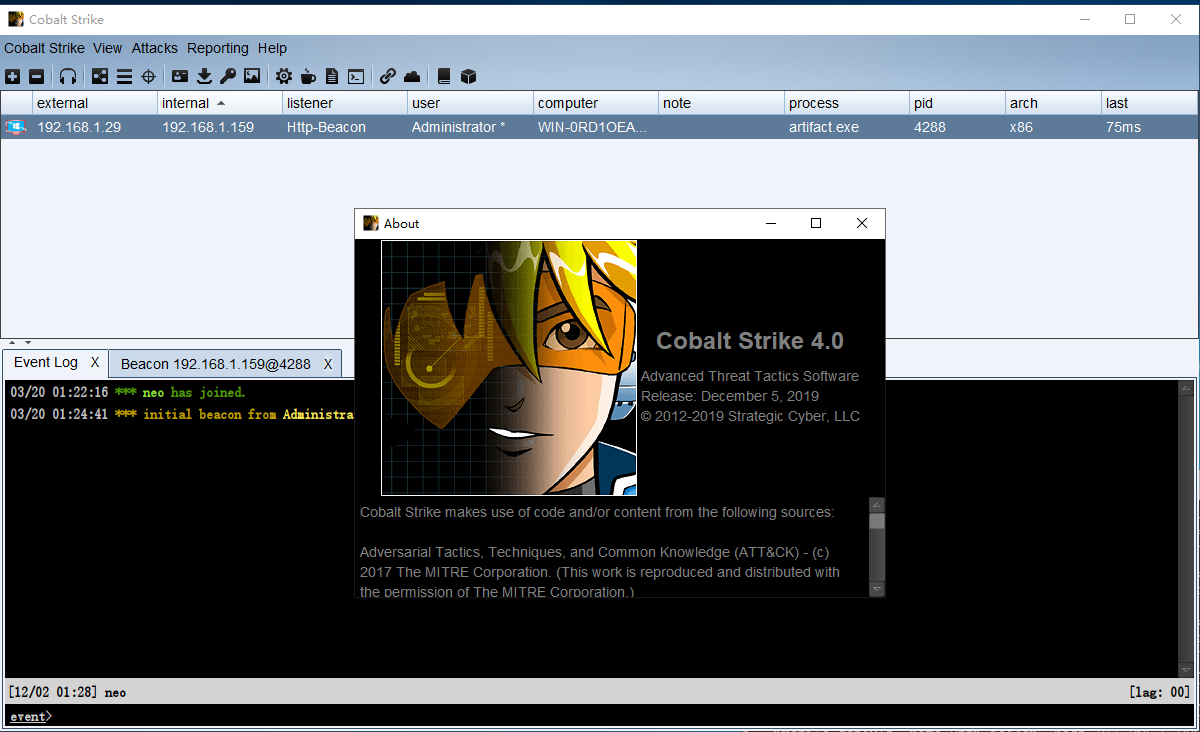The image size is (1200, 732).
Task: Open help via the book icon
Action: (x=444, y=76)
